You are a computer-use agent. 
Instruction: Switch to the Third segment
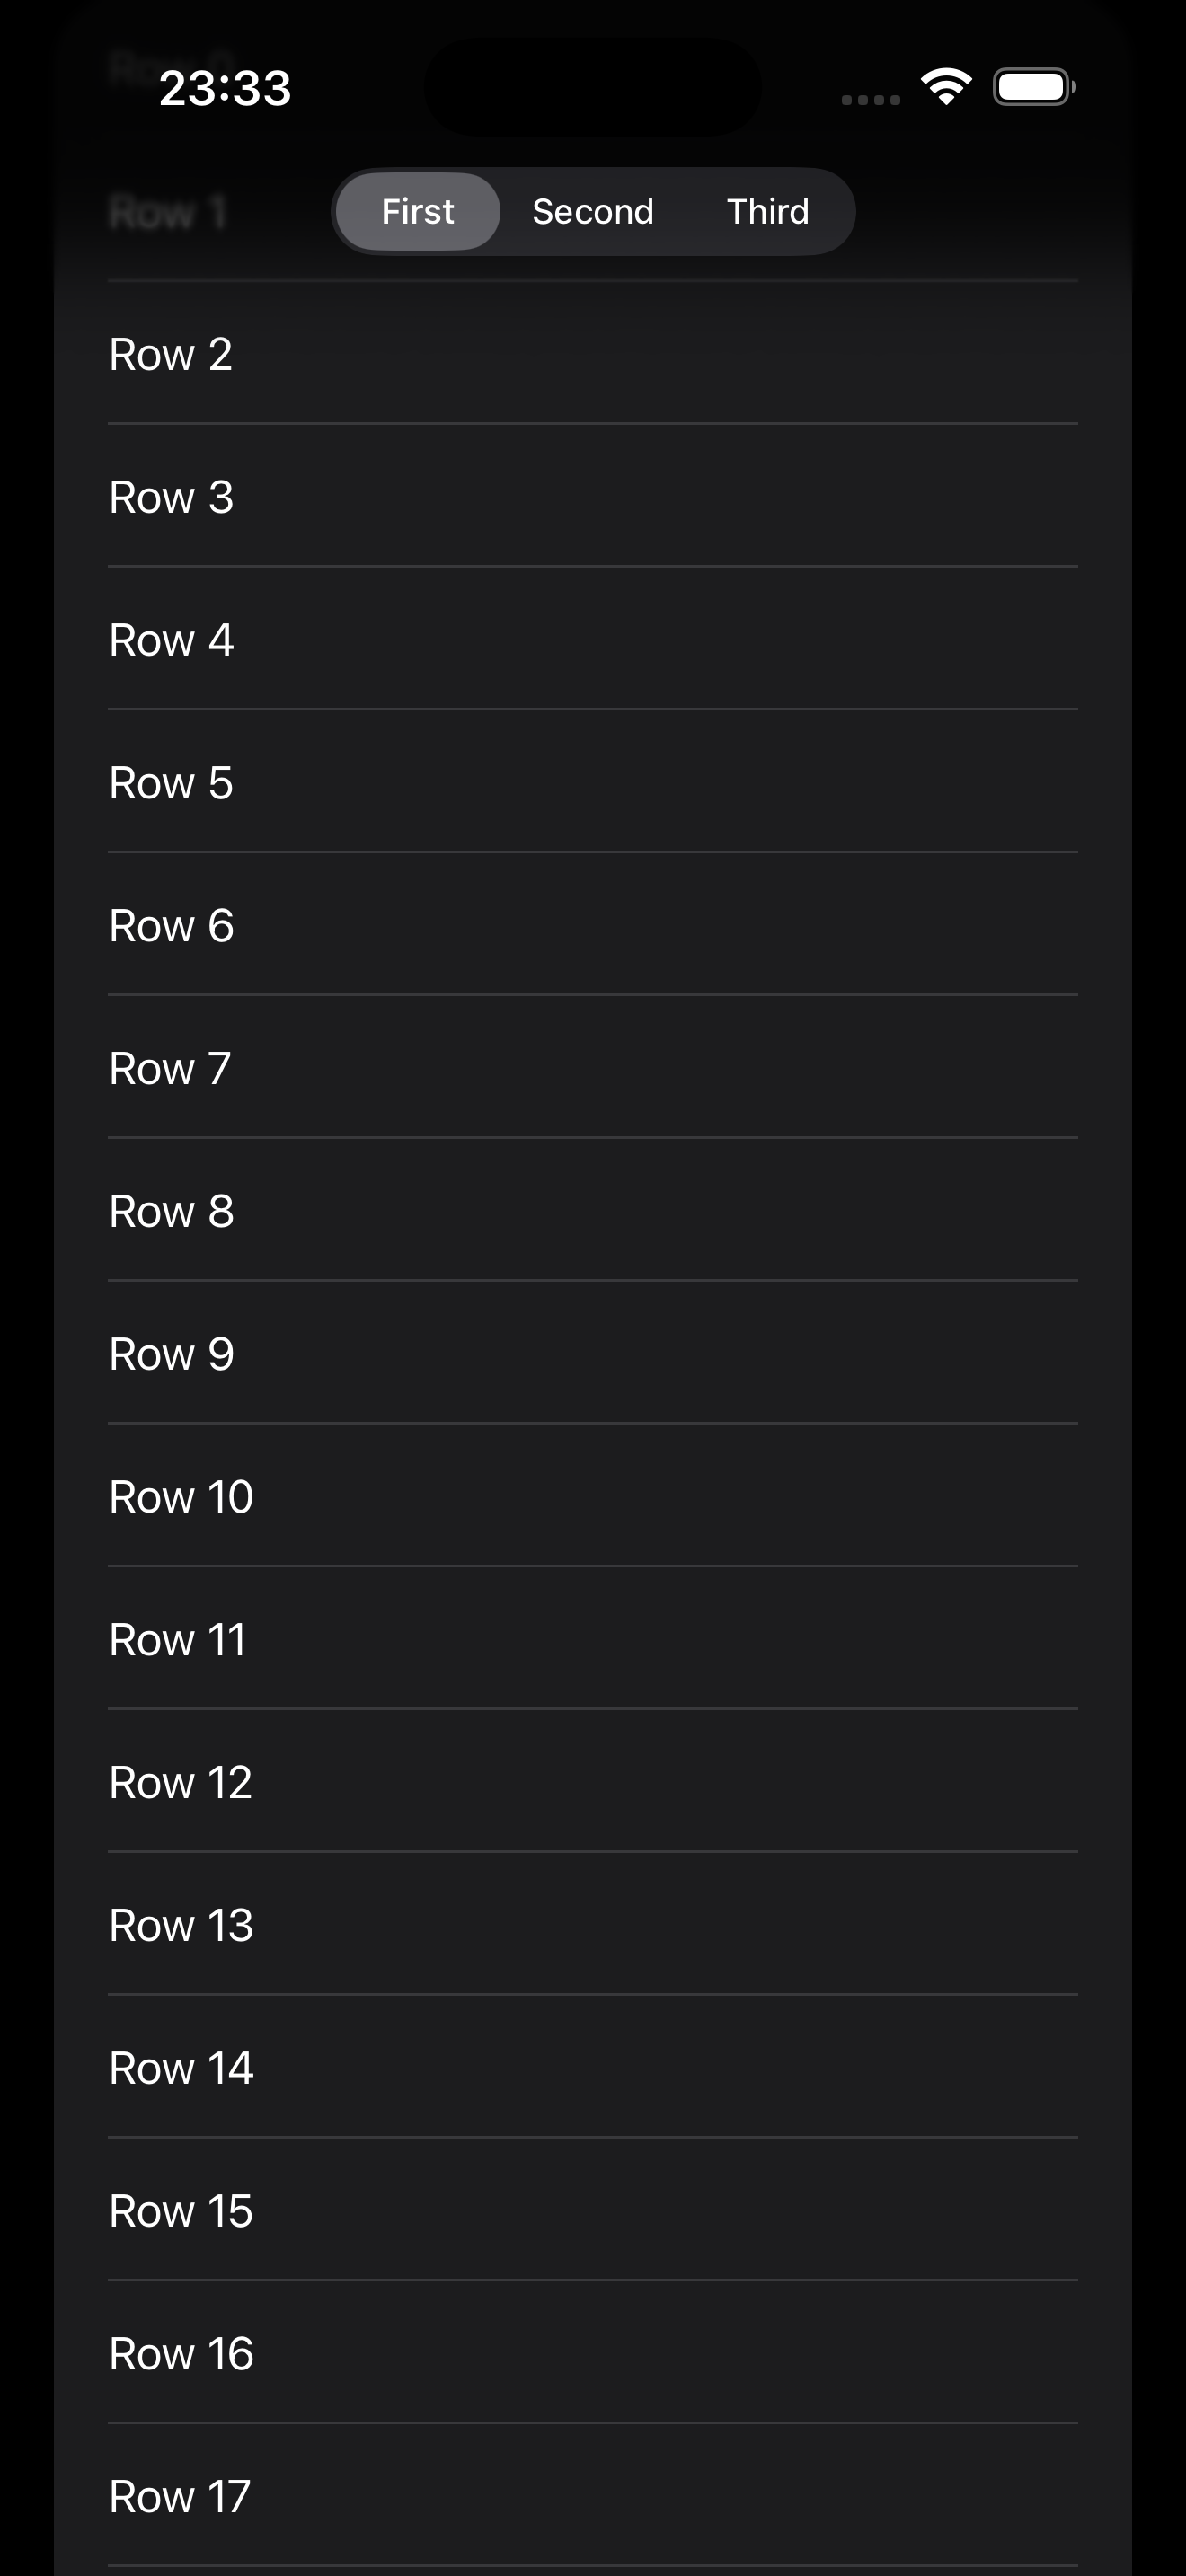[768, 212]
